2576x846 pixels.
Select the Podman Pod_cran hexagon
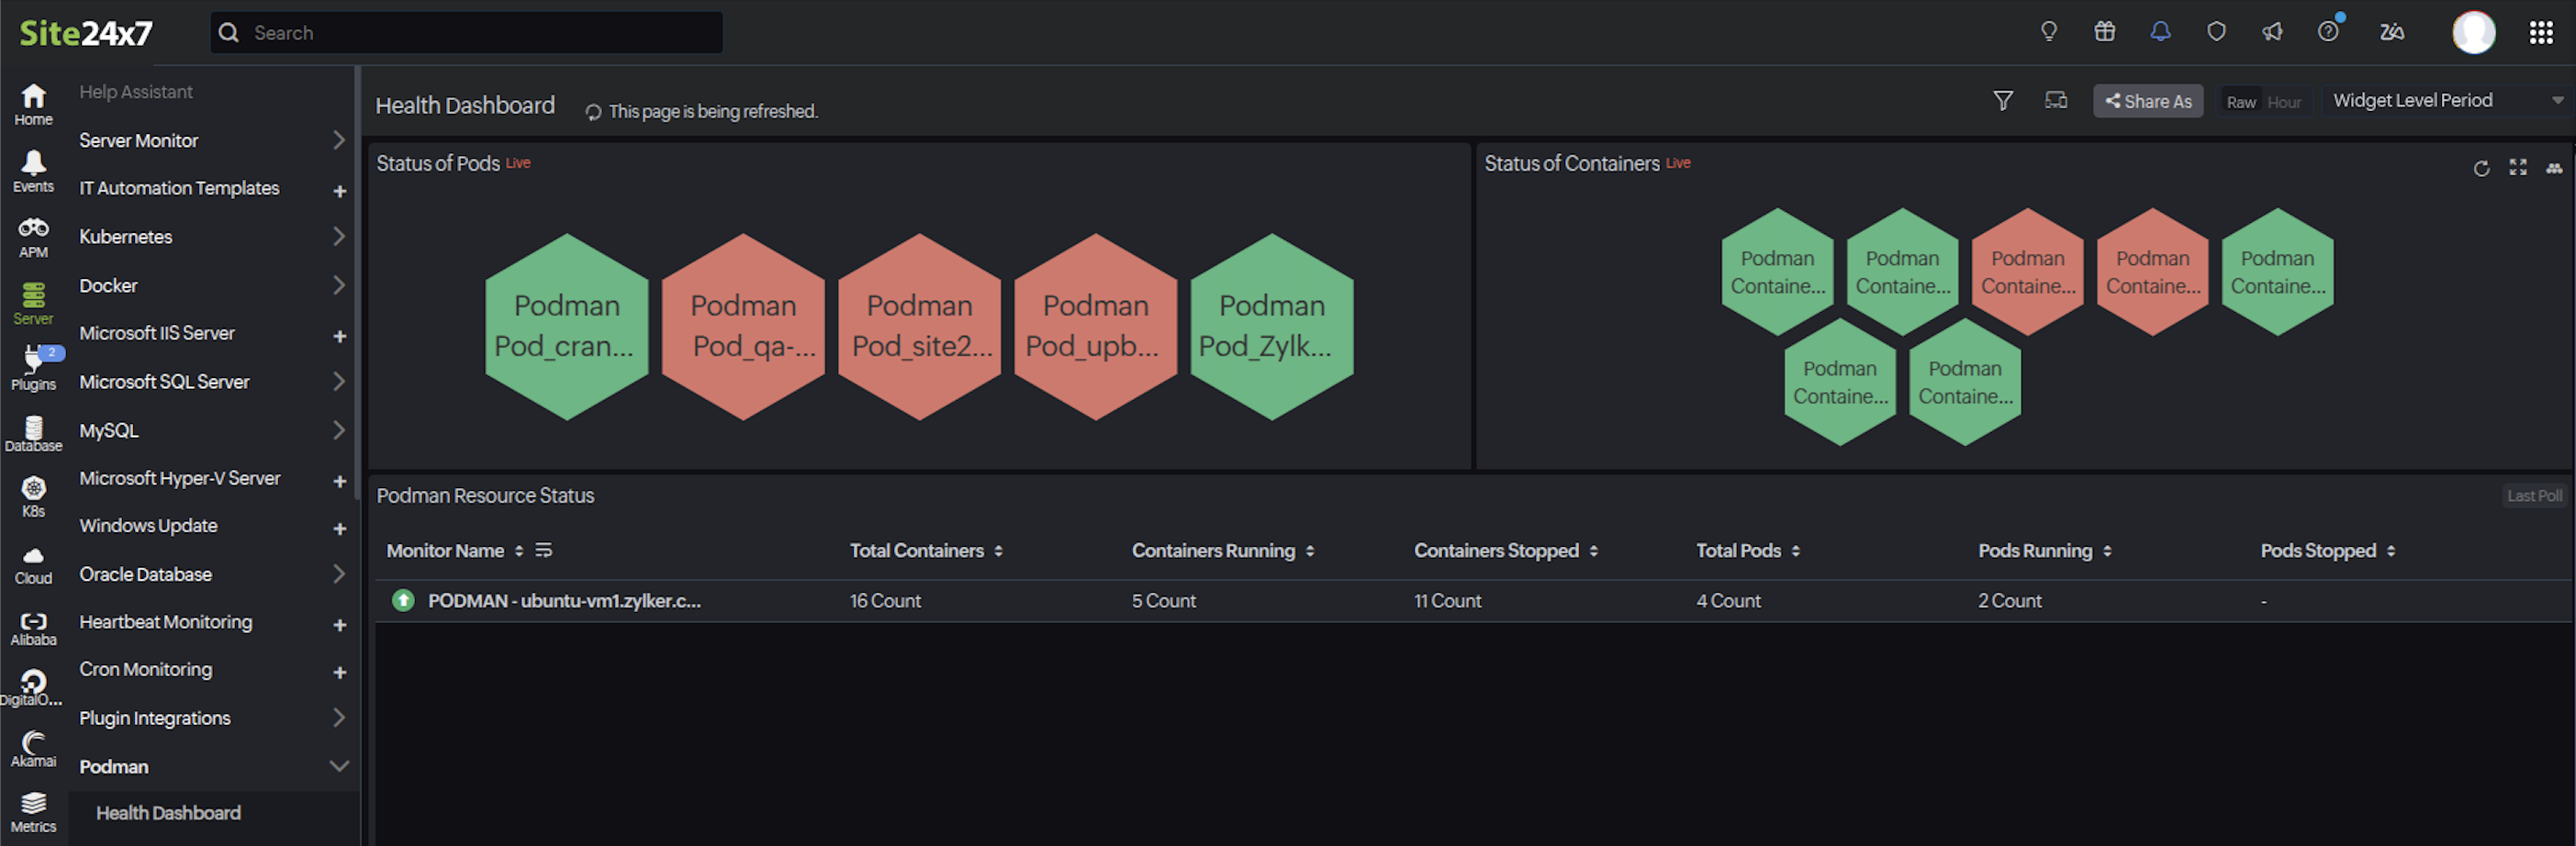point(566,326)
